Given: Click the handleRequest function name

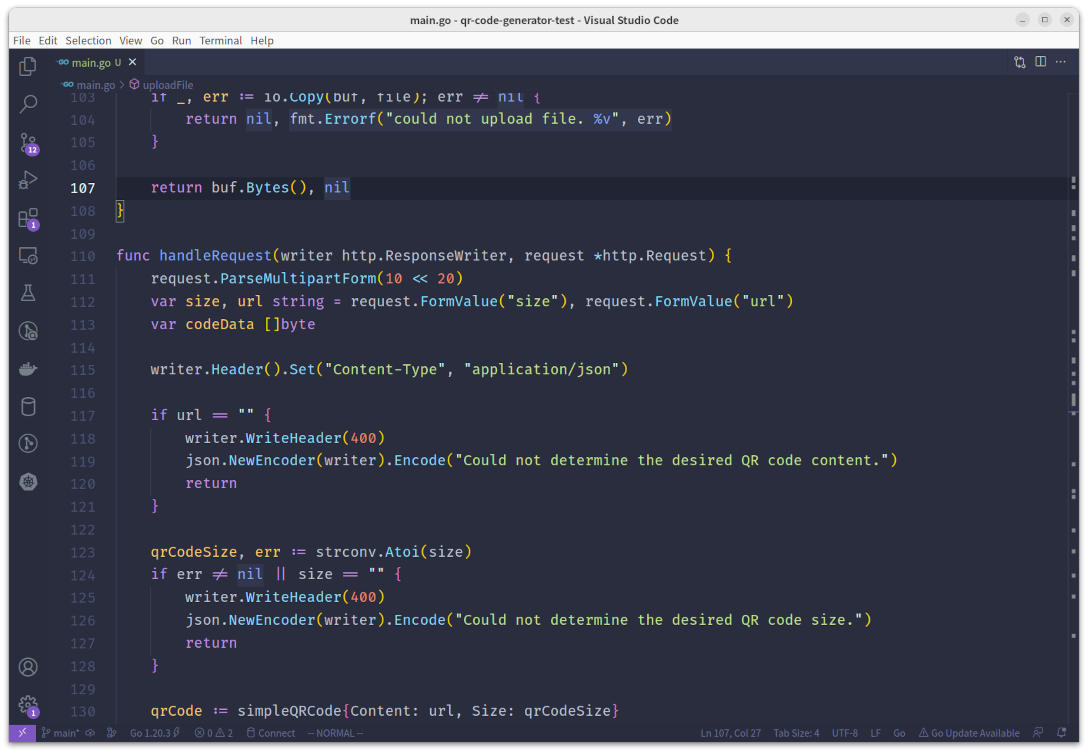Looking at the screenshot, I should [215, 255].
